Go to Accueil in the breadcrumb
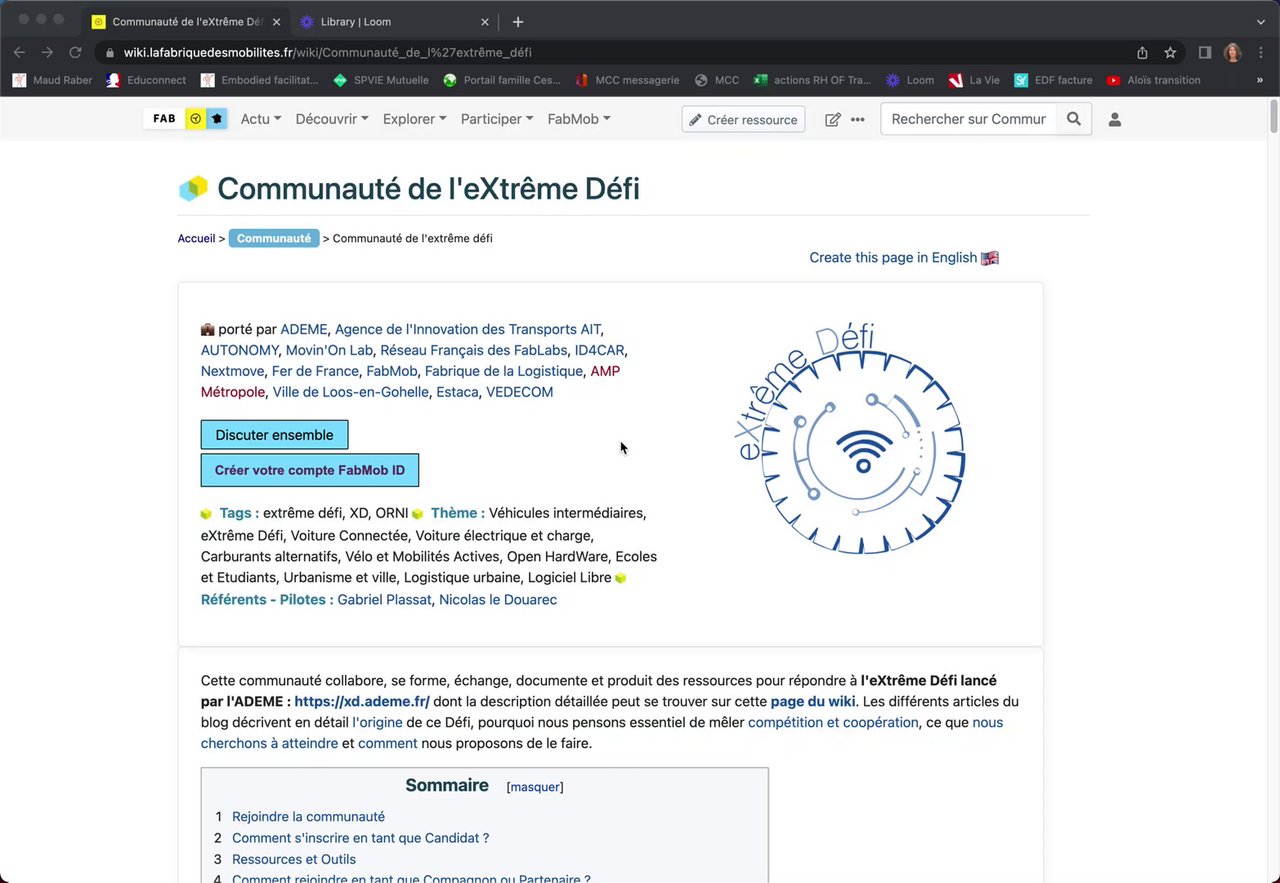Screen dimensions: 1280x883 (x=196, y=238)
